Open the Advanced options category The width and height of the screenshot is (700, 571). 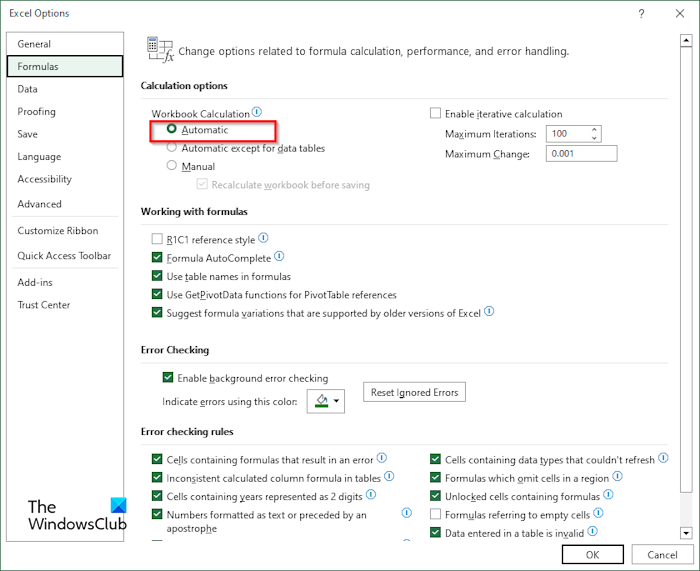pyautogui.click(x=39, y=204)
